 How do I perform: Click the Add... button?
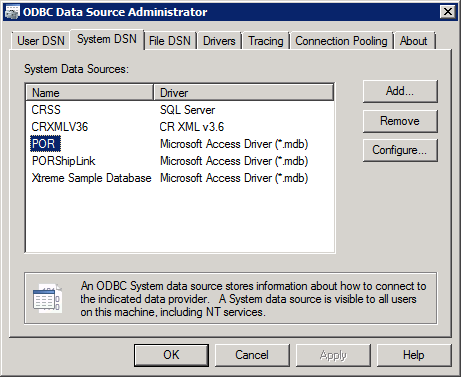(400, 91)
